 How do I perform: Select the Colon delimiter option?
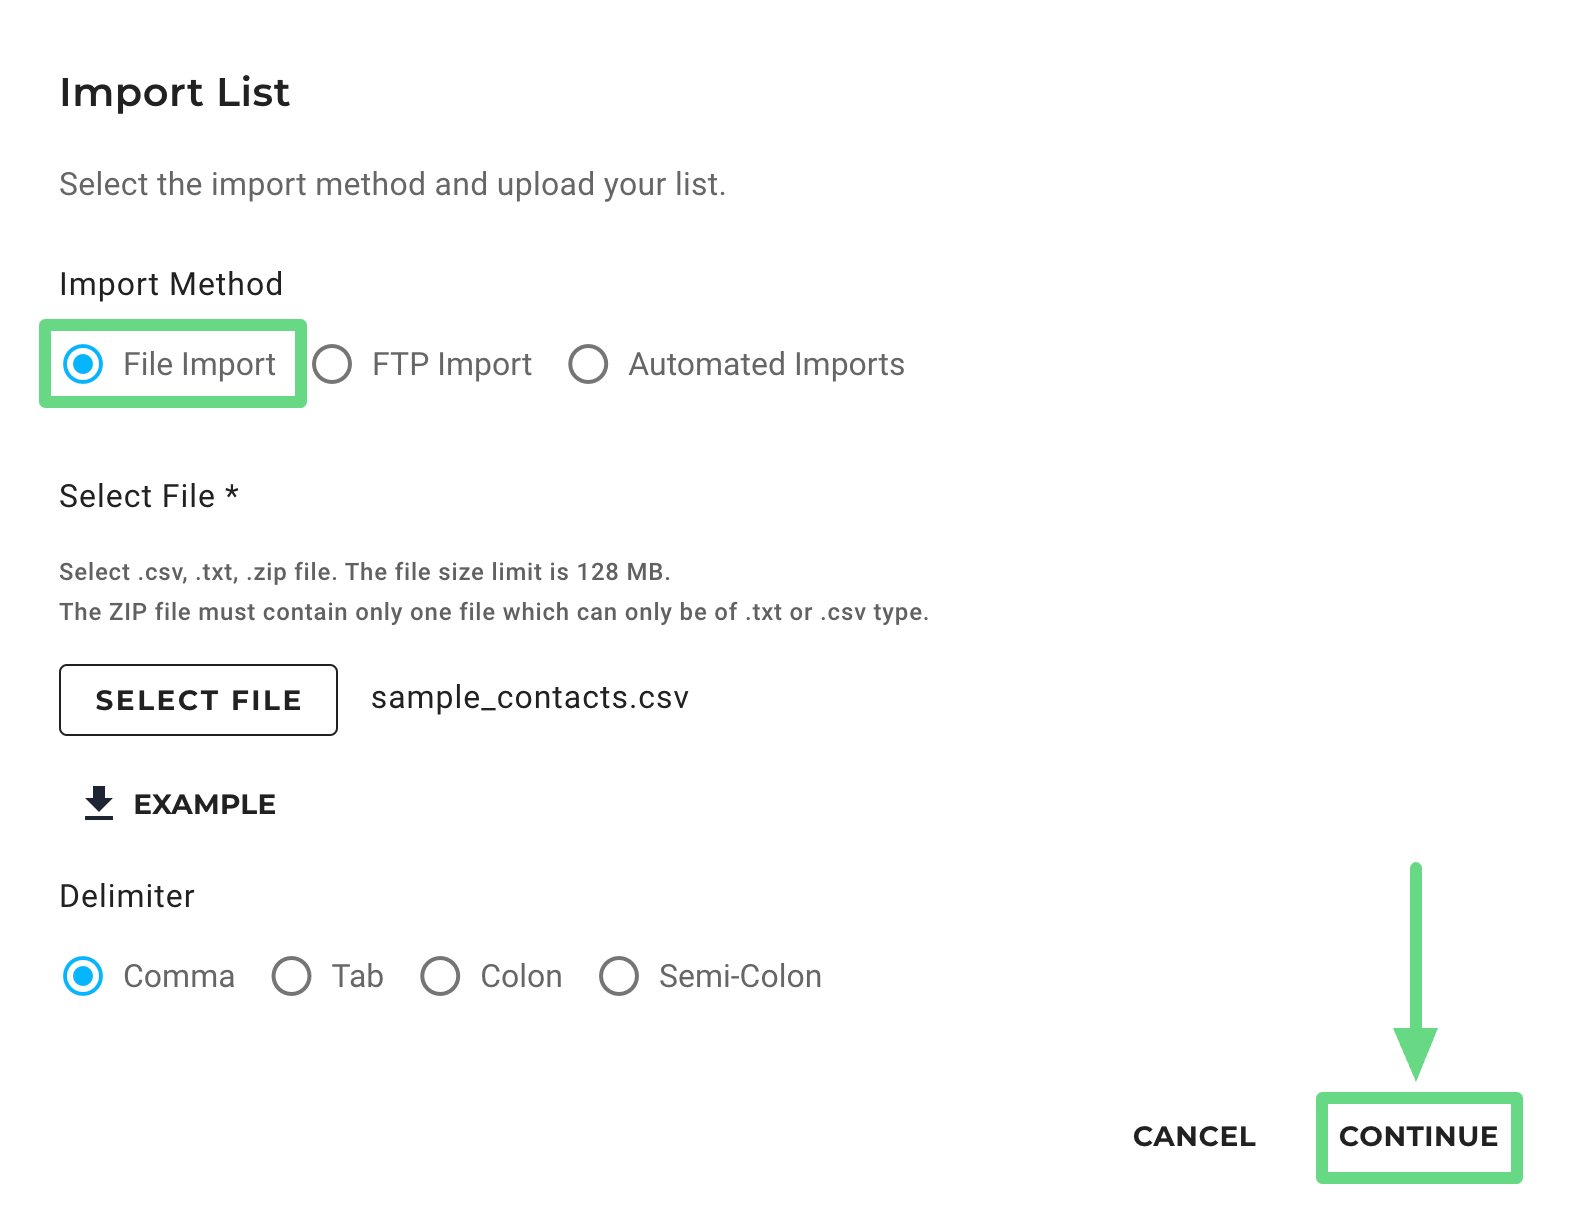pos(440,976)
